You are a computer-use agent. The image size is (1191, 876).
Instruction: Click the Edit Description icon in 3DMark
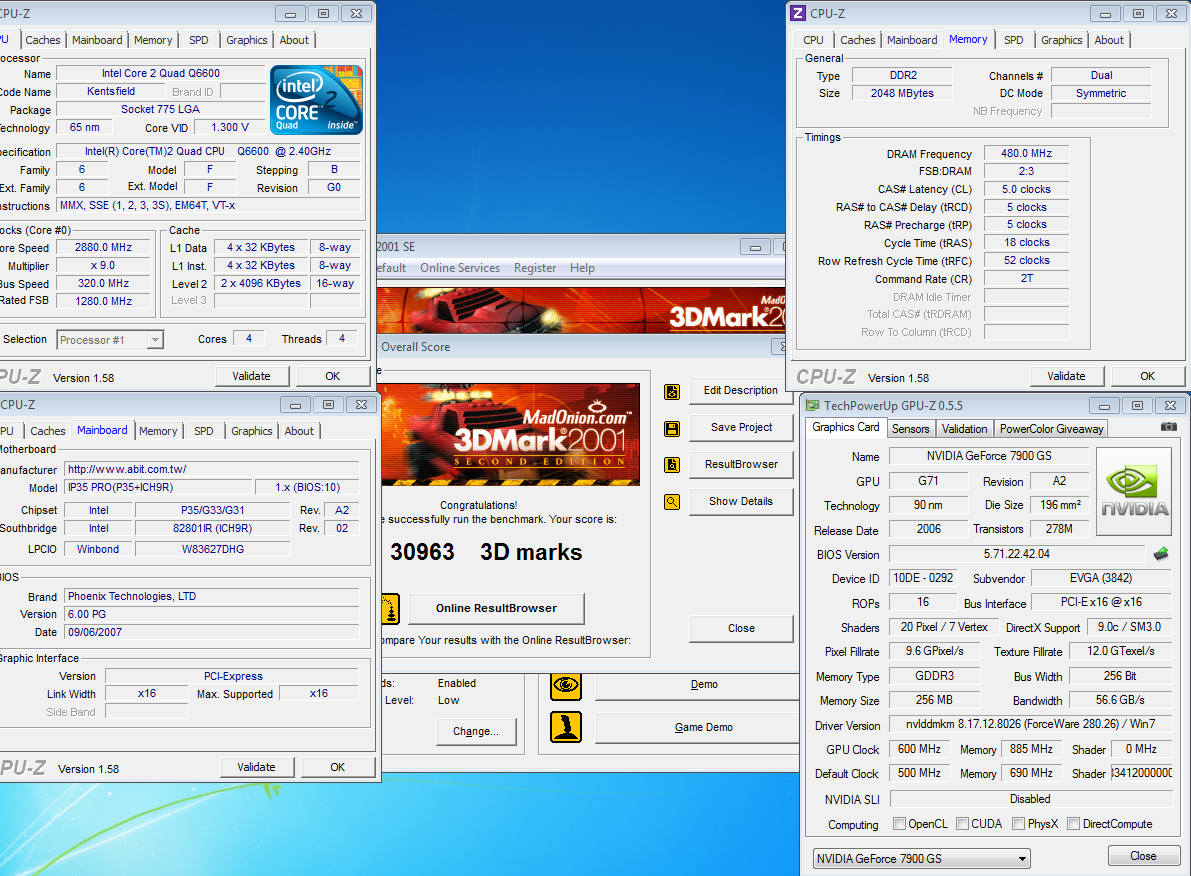(671, 391)
